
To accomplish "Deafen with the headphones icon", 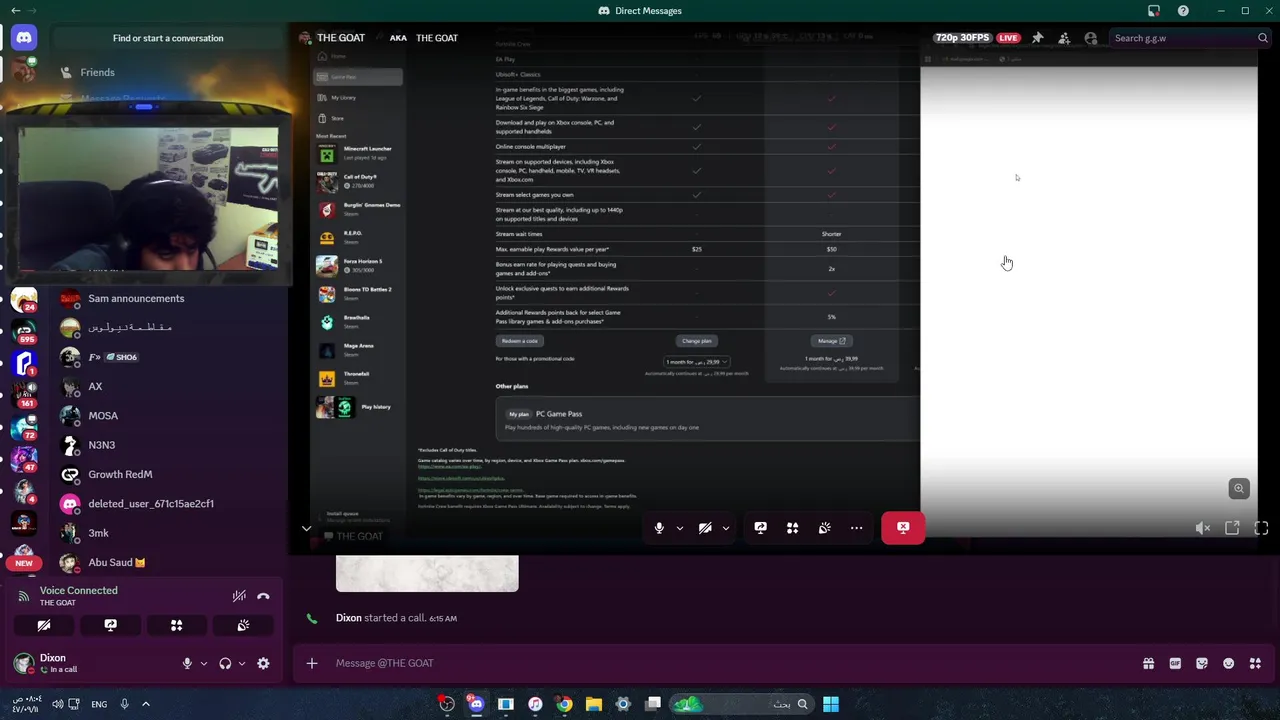I will tap(225, 663).
